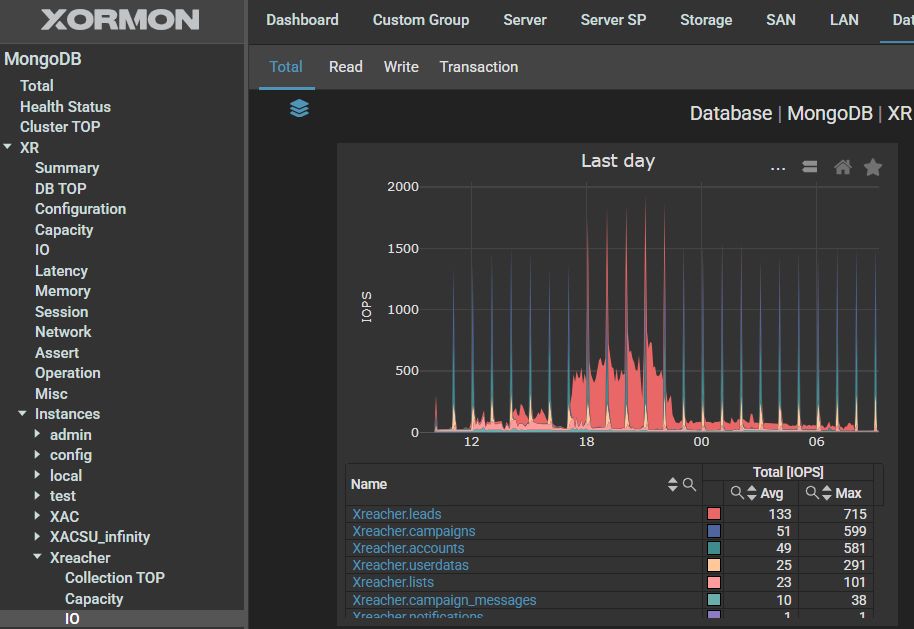
Task: Sort the table by the Max column
Action: 827,493
